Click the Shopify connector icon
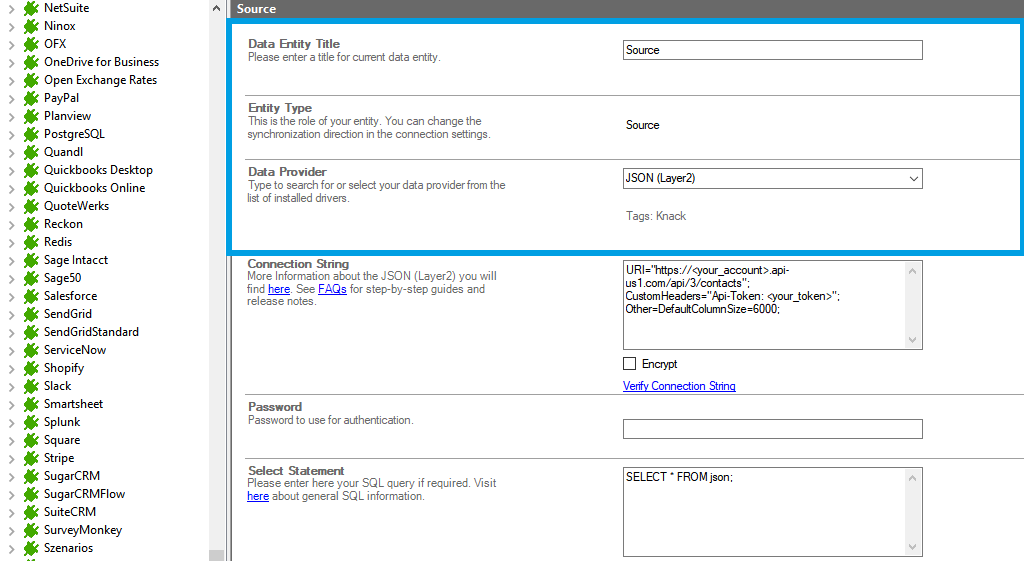Viewport: 1024px width, 561px height. click(31, 368)
